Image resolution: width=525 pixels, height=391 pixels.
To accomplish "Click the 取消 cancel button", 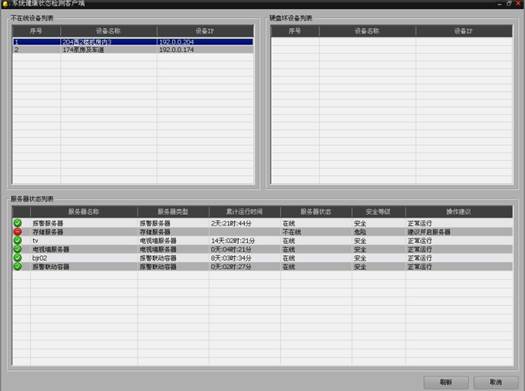I will (x=496, y=382).
